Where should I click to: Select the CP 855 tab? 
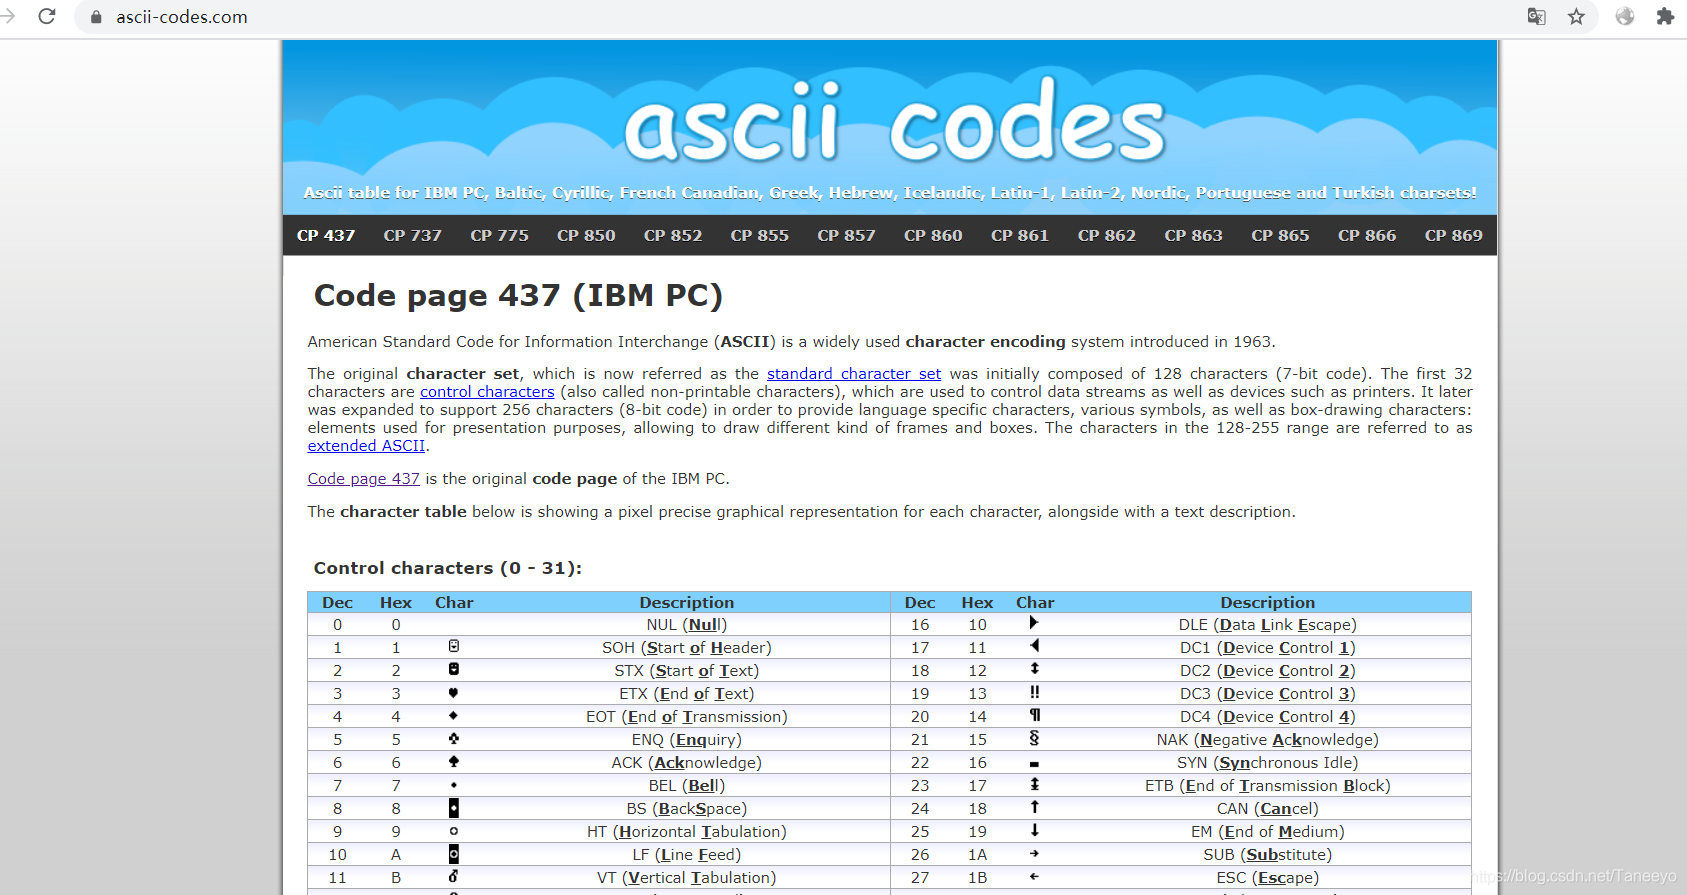tap(760, 235)
